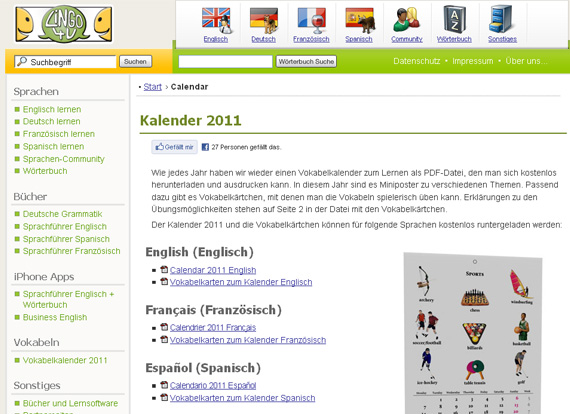
Task: Select the Englisch navigation tab label
Action: 216,39
